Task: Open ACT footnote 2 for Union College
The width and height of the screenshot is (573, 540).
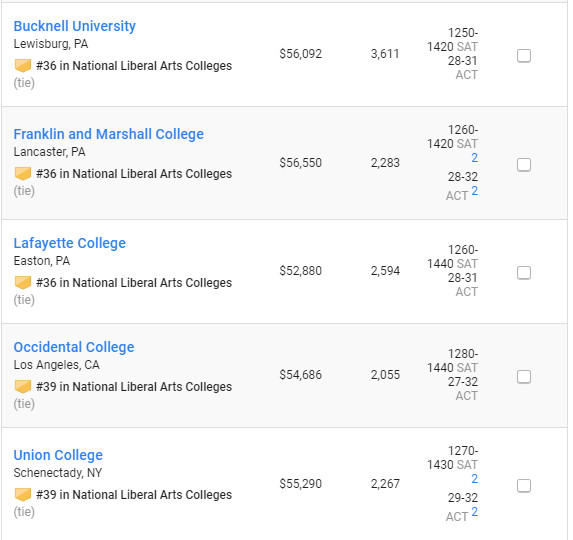Action: (x=474, y=512)
